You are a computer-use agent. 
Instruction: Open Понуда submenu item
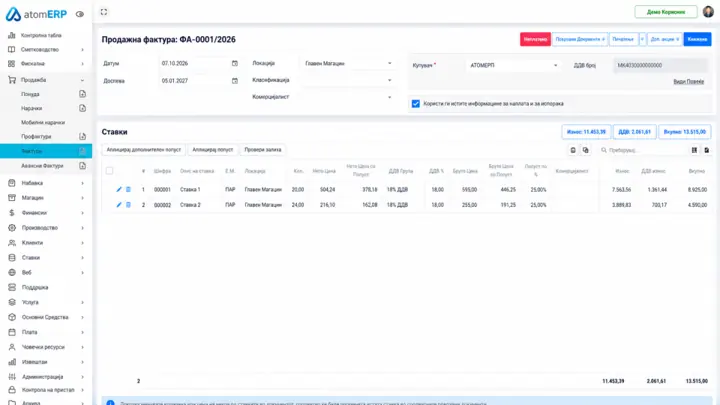(30, 94)
